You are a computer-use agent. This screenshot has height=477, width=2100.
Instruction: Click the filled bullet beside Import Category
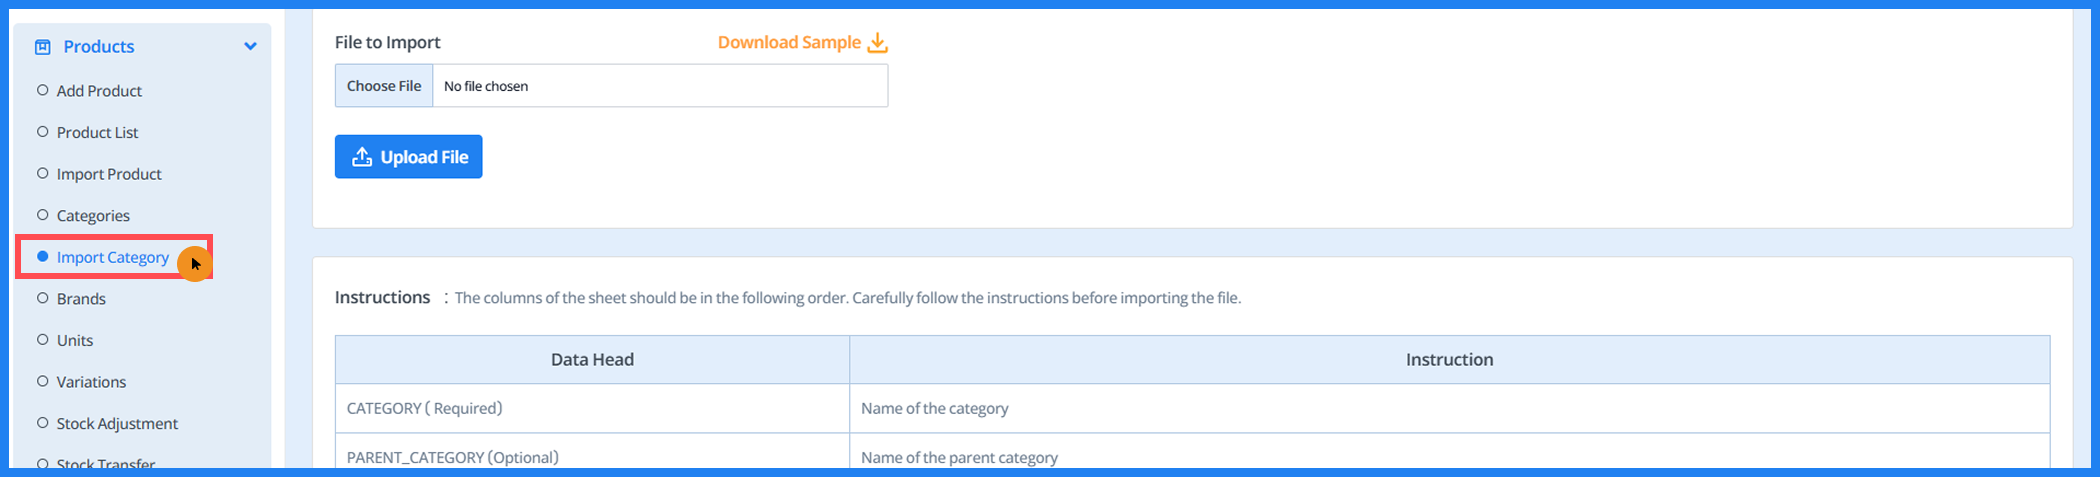[43, 257]
